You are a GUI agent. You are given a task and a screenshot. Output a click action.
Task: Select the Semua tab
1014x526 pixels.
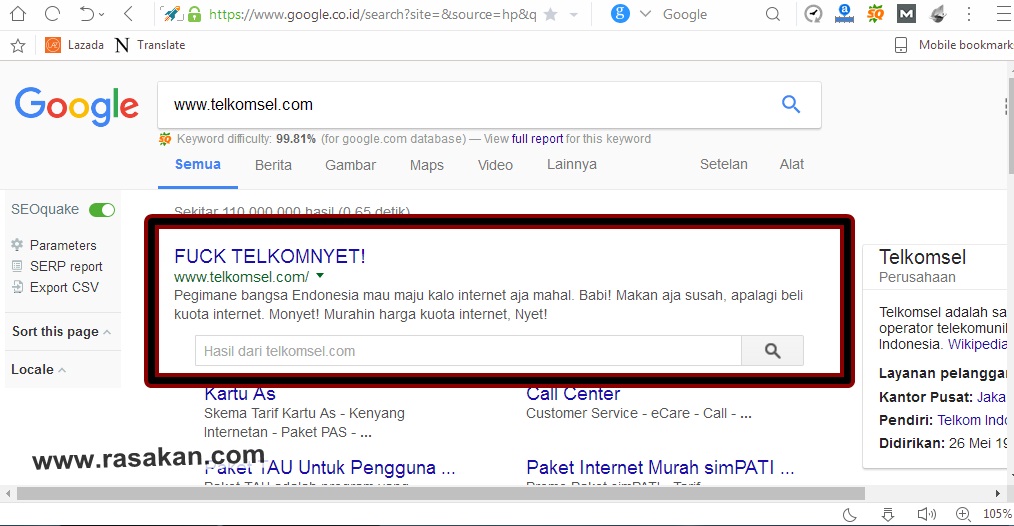[x=198, y=164]
